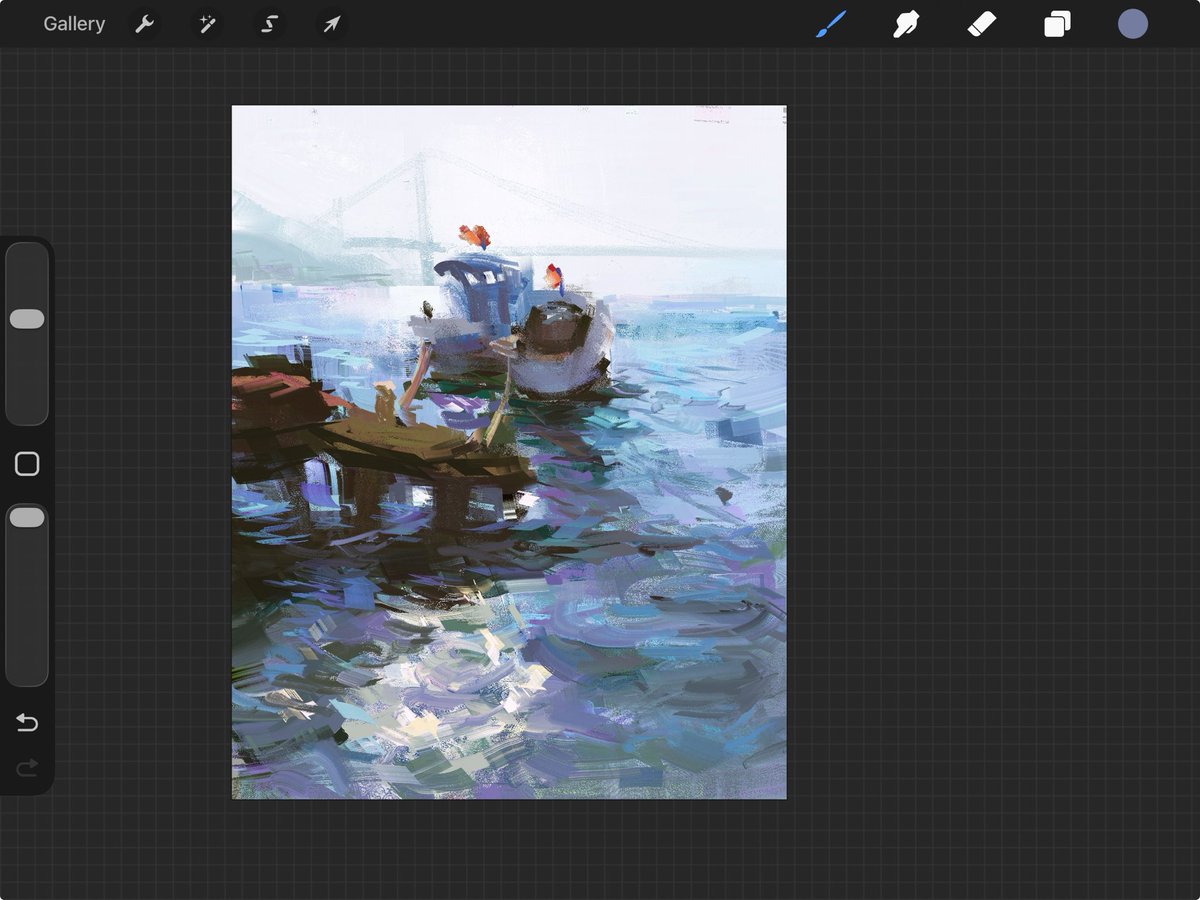This screenshot has width=1200, height=900.
Task: Activate the Transform arrow tool
Action: (x=331, y=24)
